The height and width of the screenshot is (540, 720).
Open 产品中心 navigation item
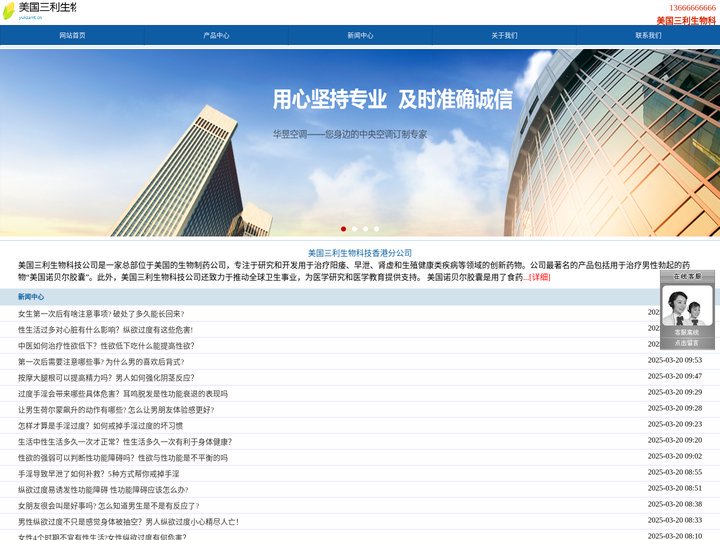[216, 35]
